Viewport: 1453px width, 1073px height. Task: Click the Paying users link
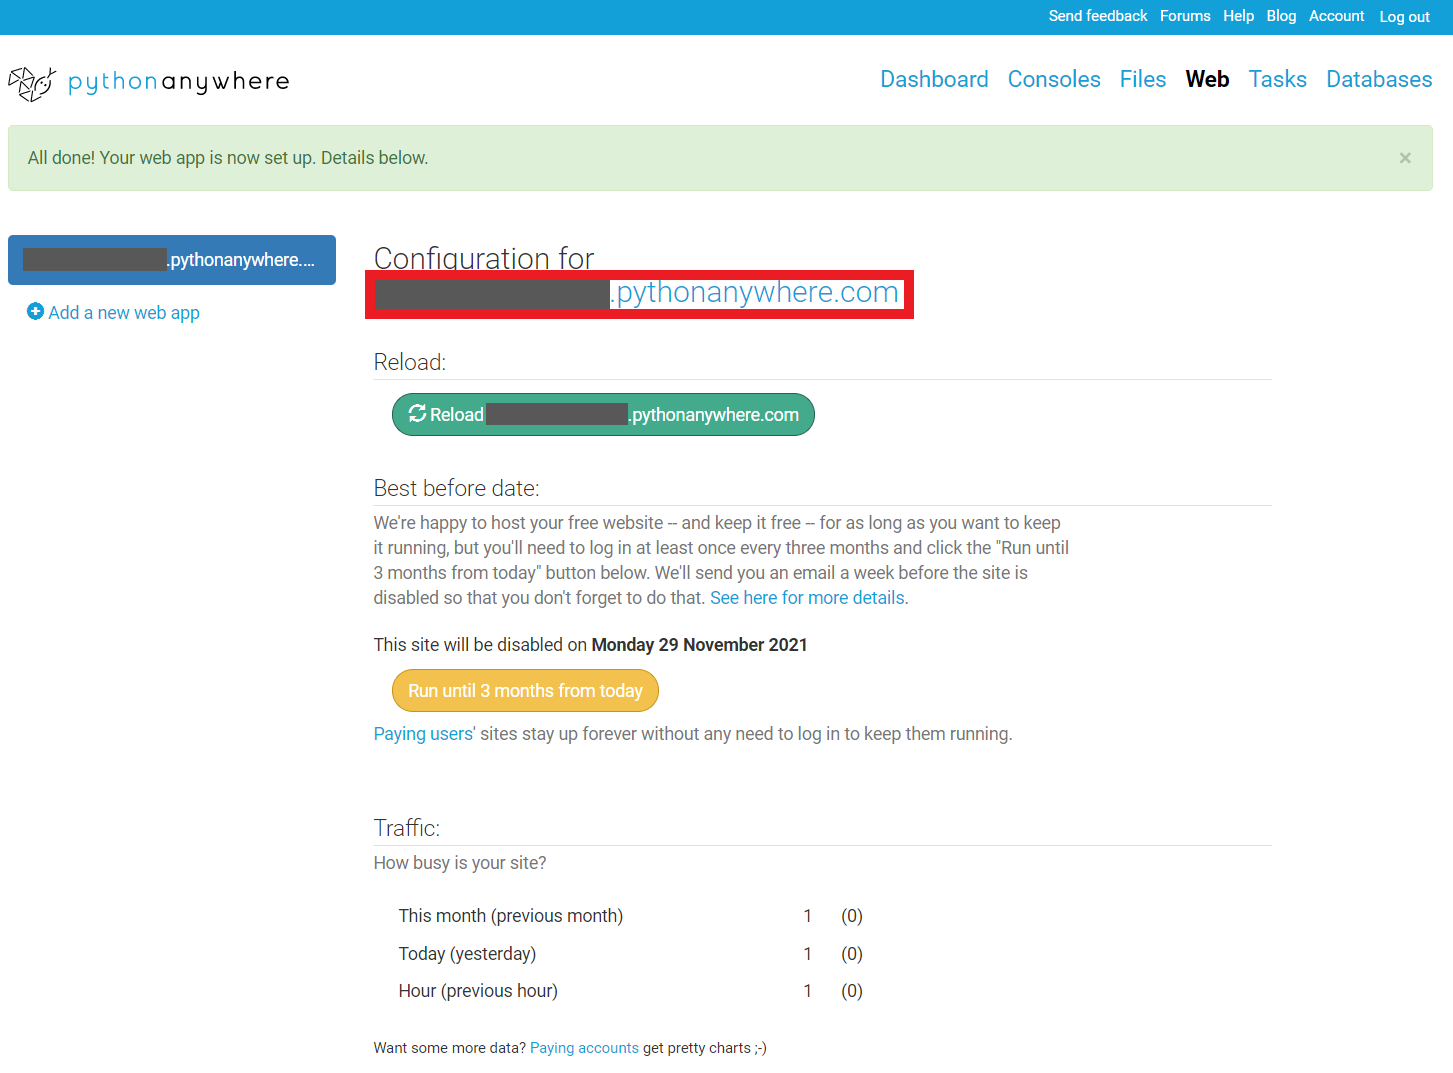(x=422, y=733)
